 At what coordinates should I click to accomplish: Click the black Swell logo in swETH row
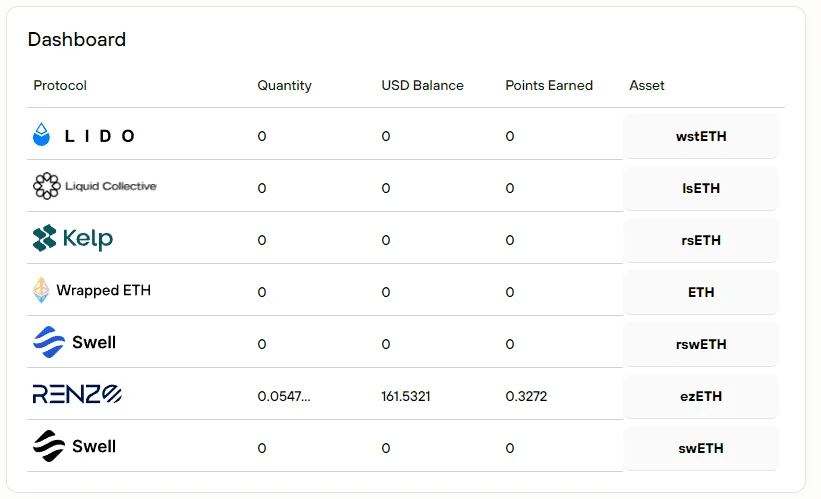(x=49, y=446)
